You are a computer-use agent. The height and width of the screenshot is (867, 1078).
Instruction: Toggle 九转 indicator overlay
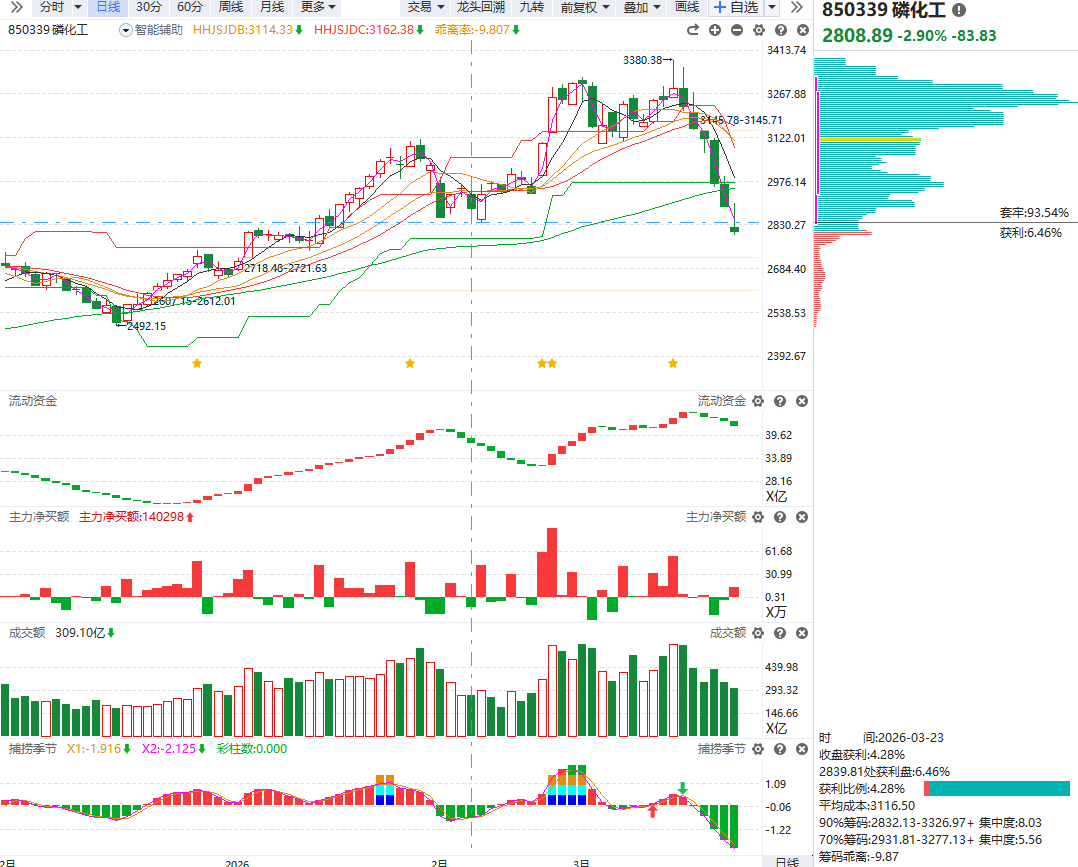(x=531, y=7)
